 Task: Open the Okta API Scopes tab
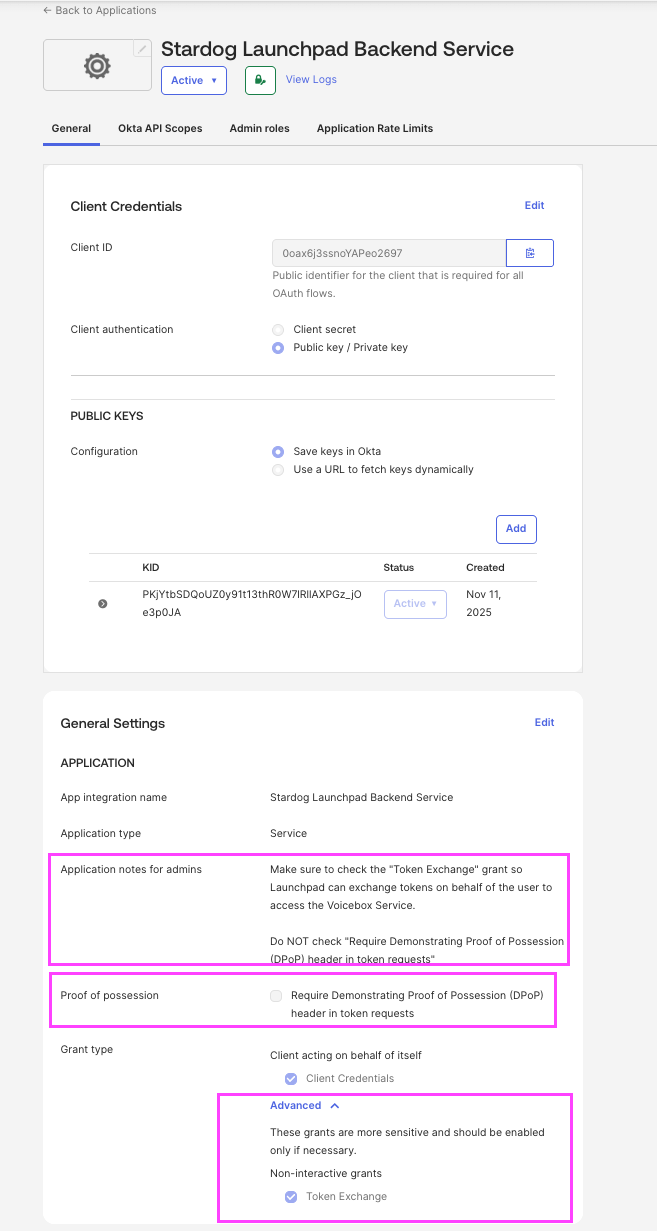click(x=160, y=128)
